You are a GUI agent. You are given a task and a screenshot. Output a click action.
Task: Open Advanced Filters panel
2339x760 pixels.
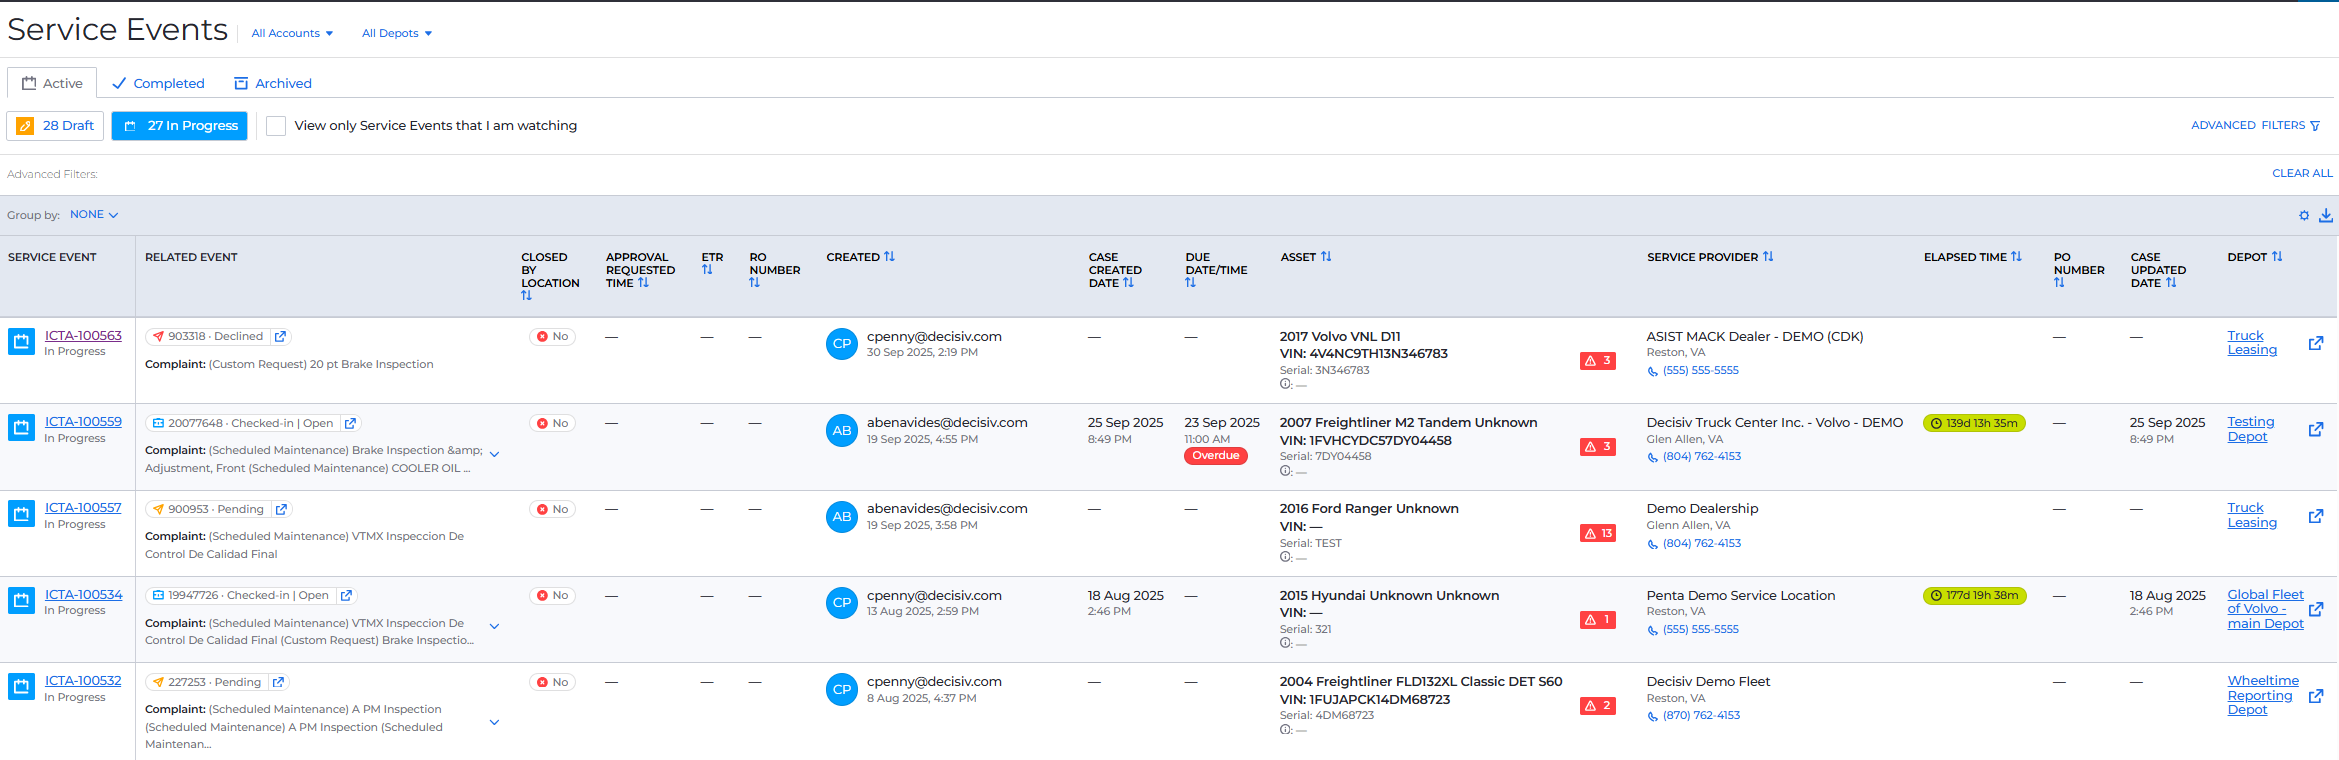(2256, 126)
